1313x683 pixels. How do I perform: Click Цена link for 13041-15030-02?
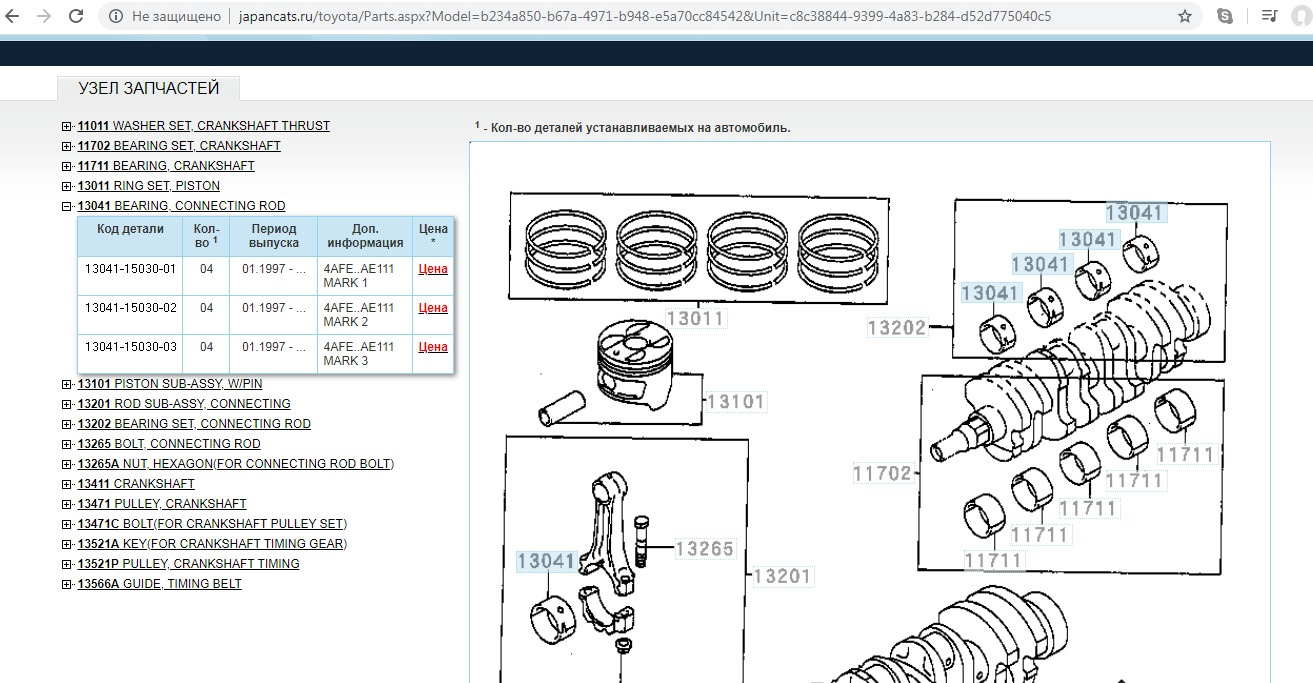point(433,308)
